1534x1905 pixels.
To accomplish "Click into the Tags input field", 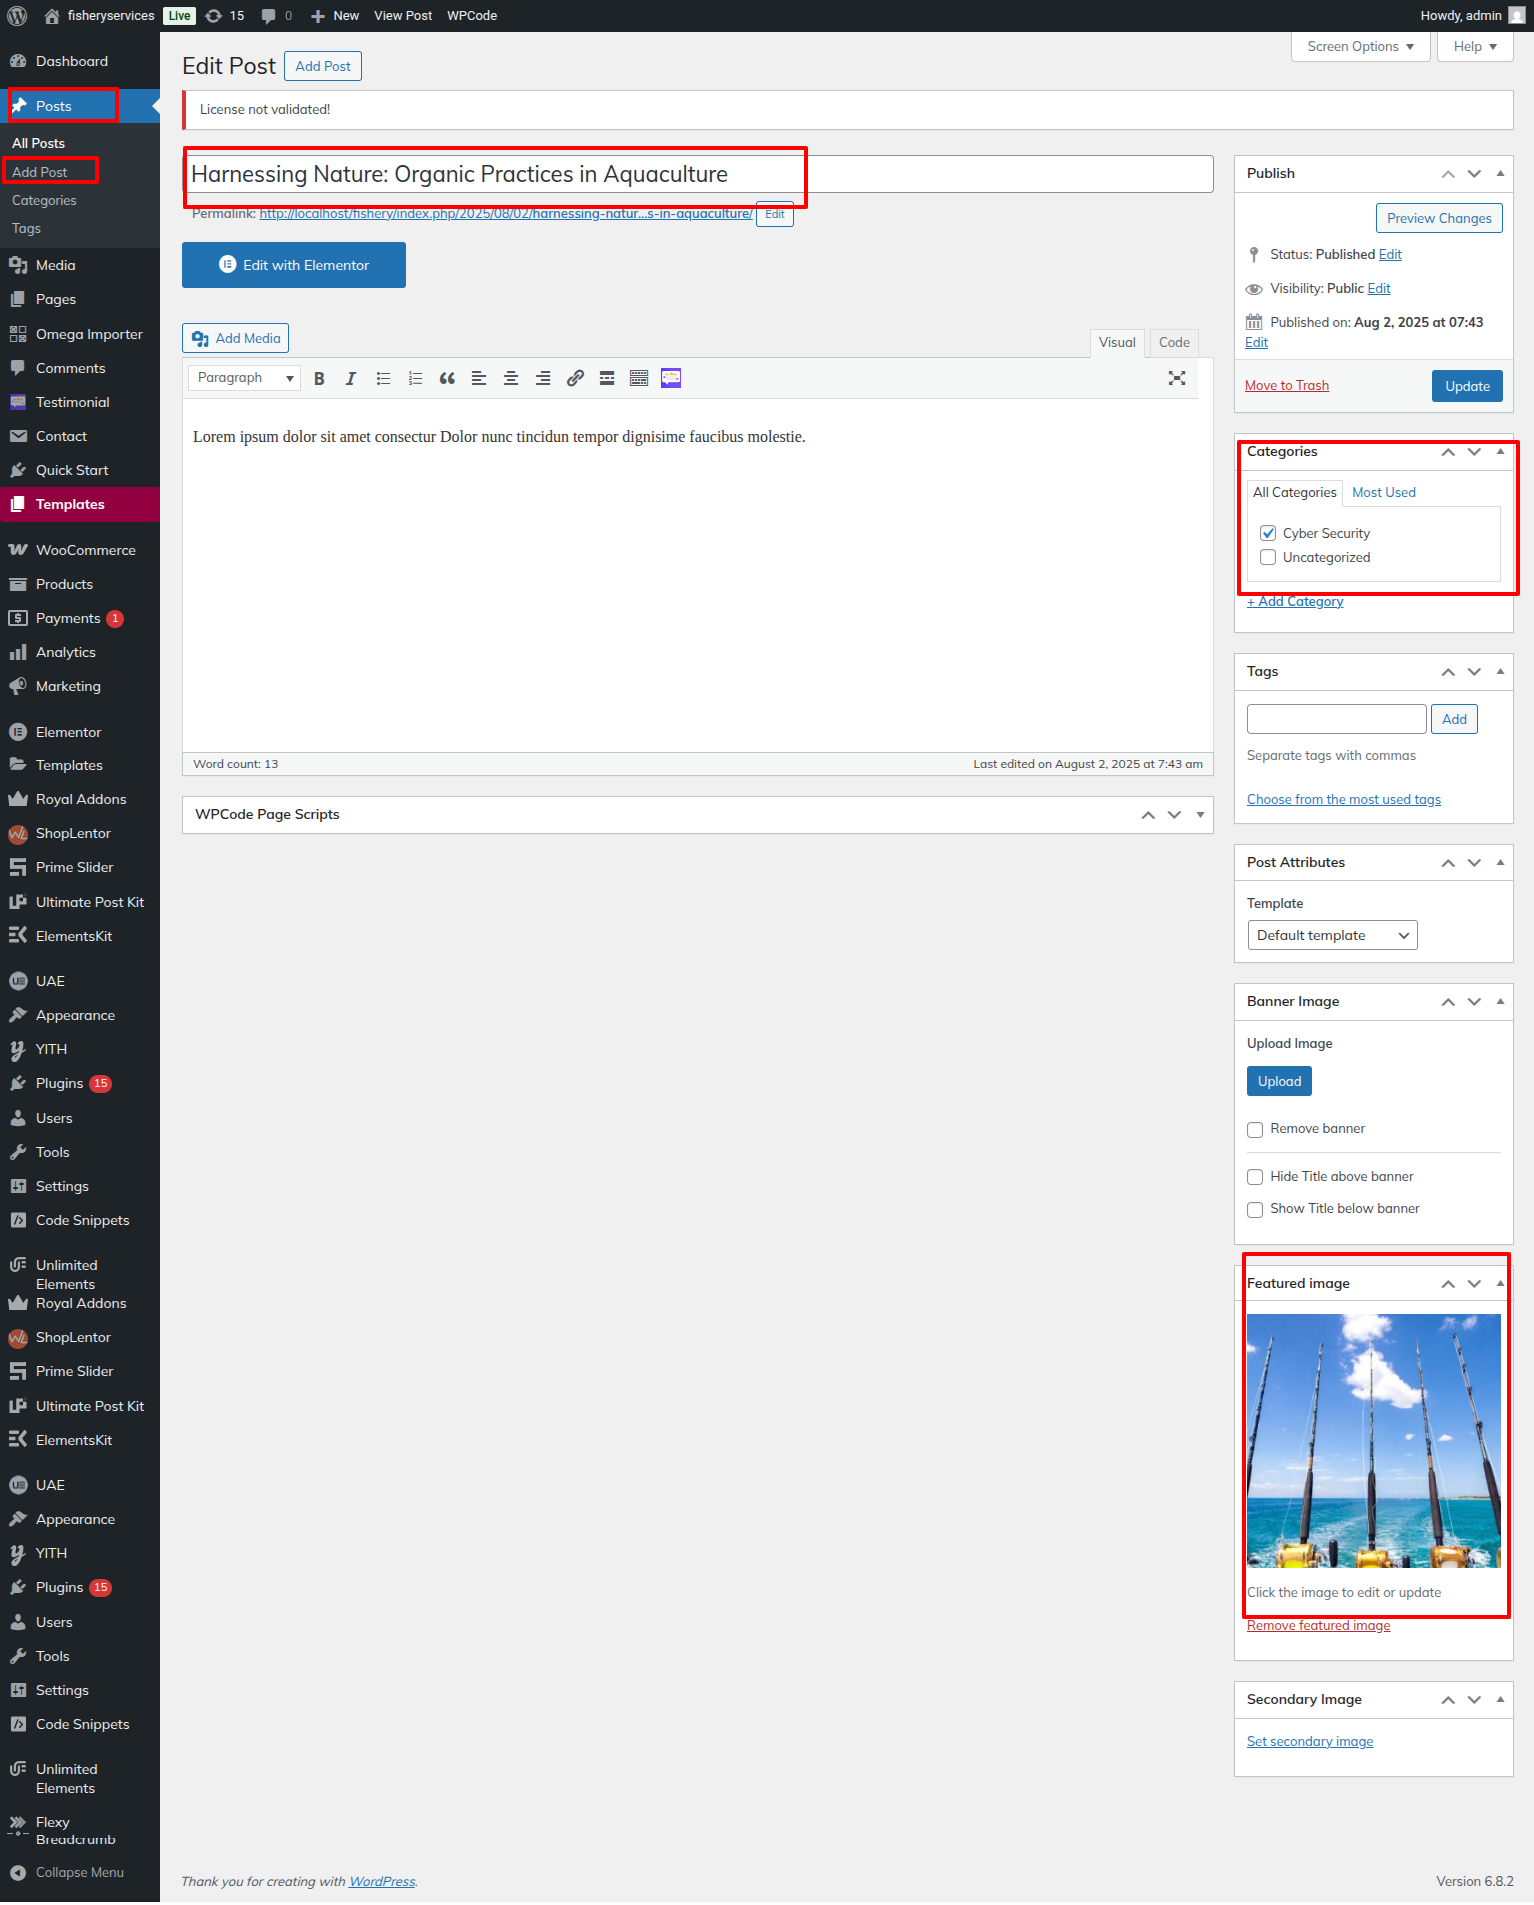I will (1336, 719).
